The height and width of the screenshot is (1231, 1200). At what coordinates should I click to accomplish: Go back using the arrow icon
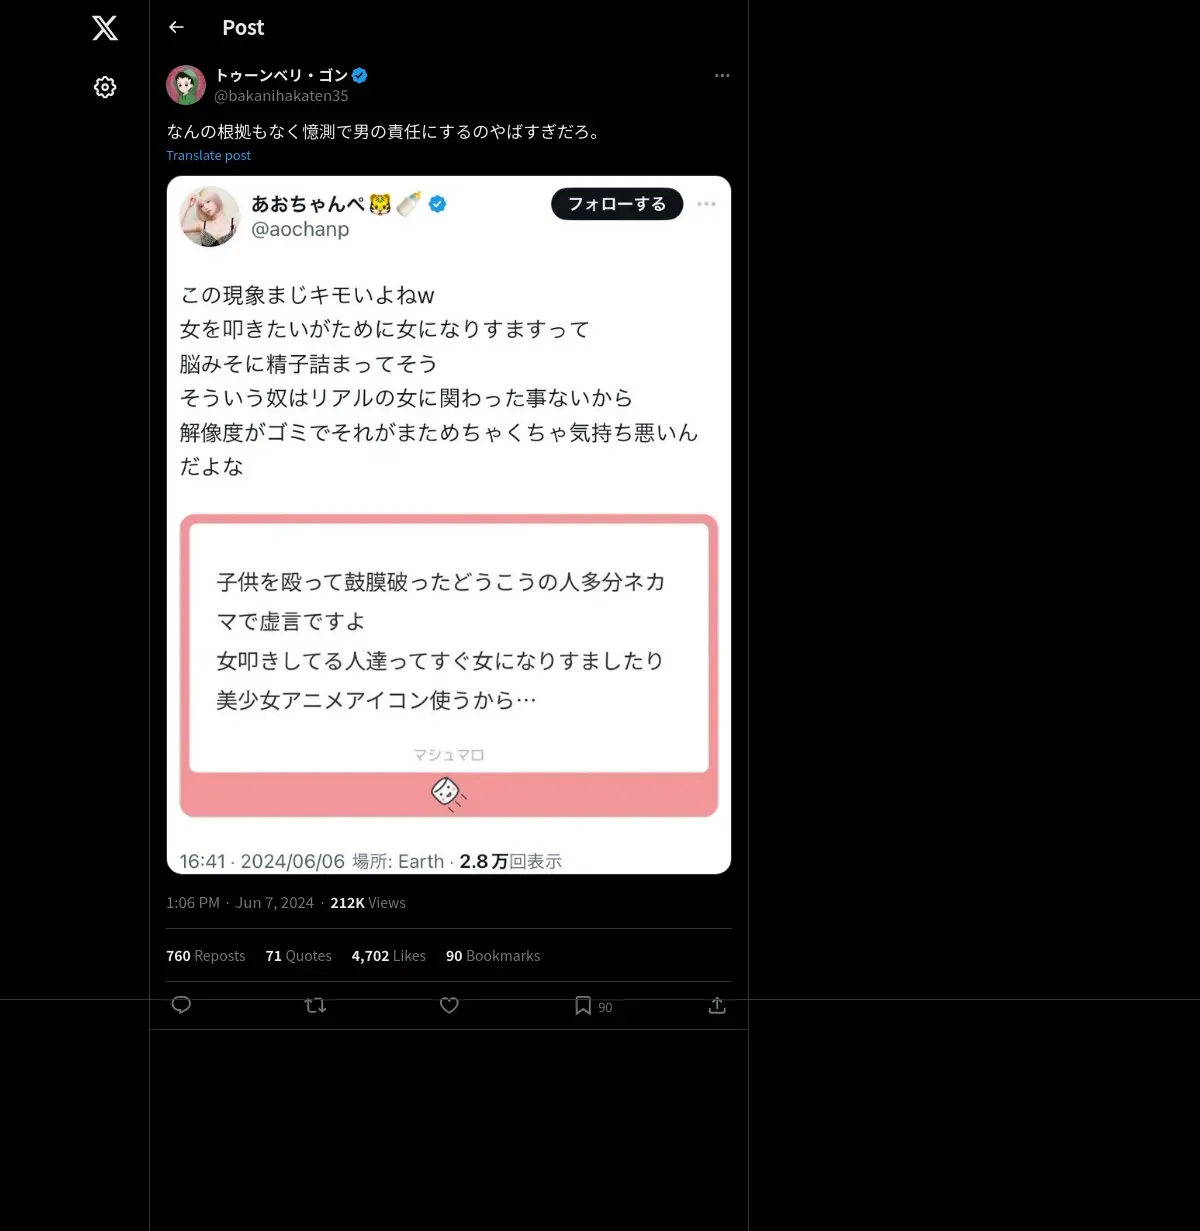tap(177, 28)
